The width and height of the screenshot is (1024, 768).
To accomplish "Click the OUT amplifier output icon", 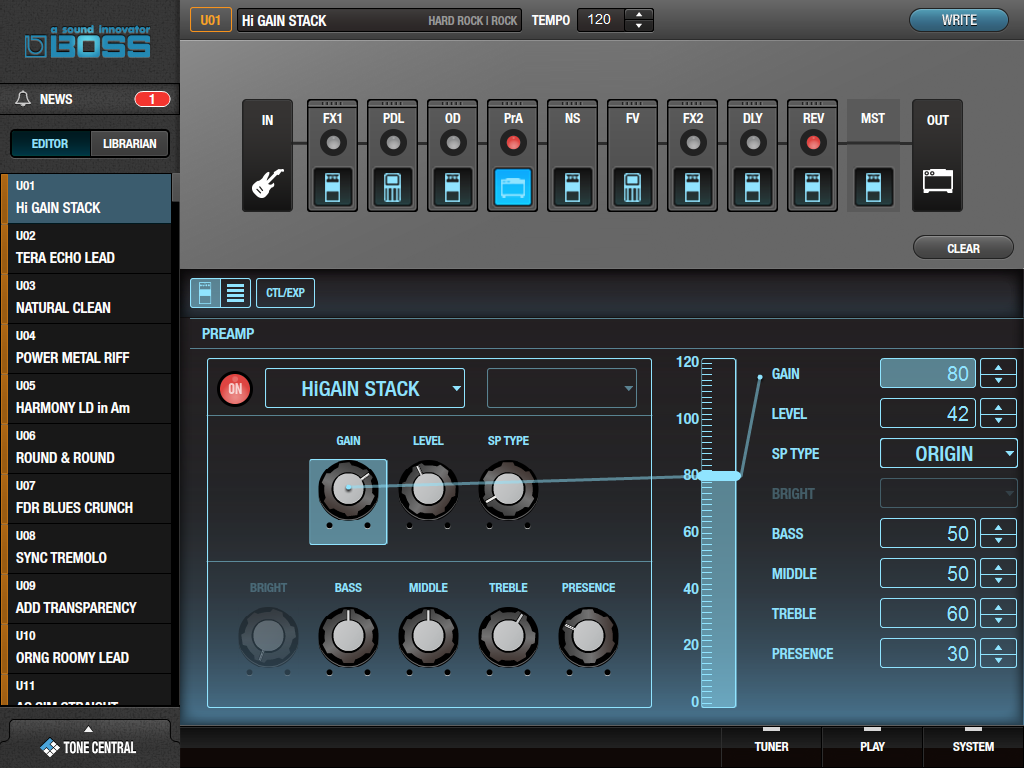I will [x=938, y=181].
